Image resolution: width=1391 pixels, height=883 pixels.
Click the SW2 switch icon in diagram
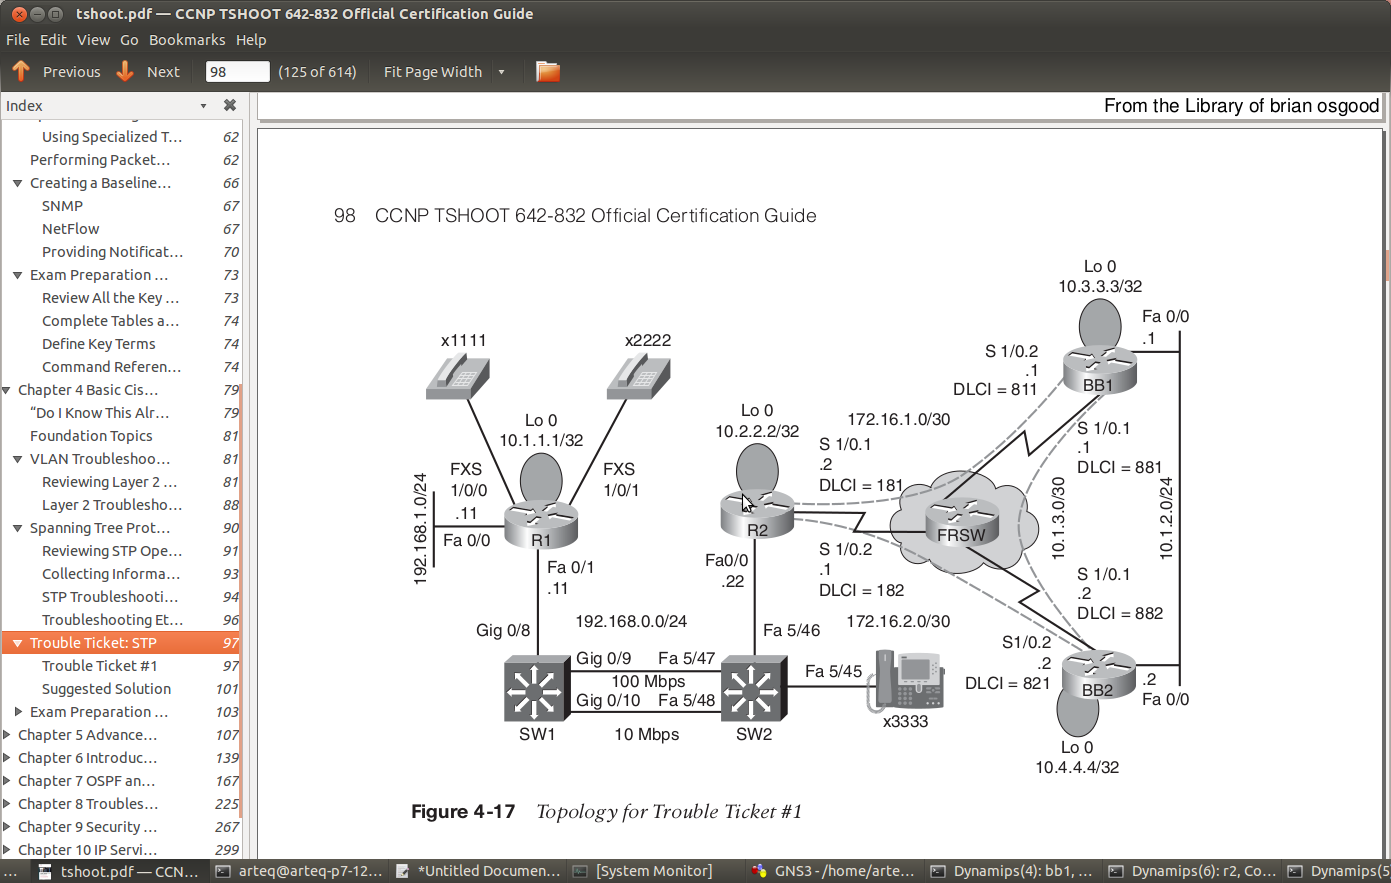coord(753,688)
